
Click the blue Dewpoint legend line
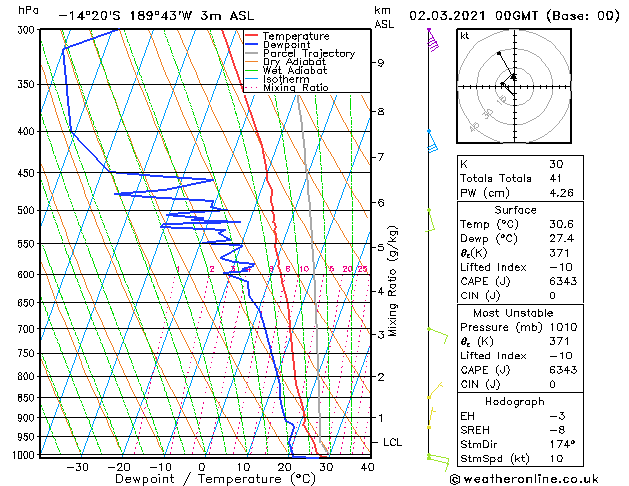(251, 45)
